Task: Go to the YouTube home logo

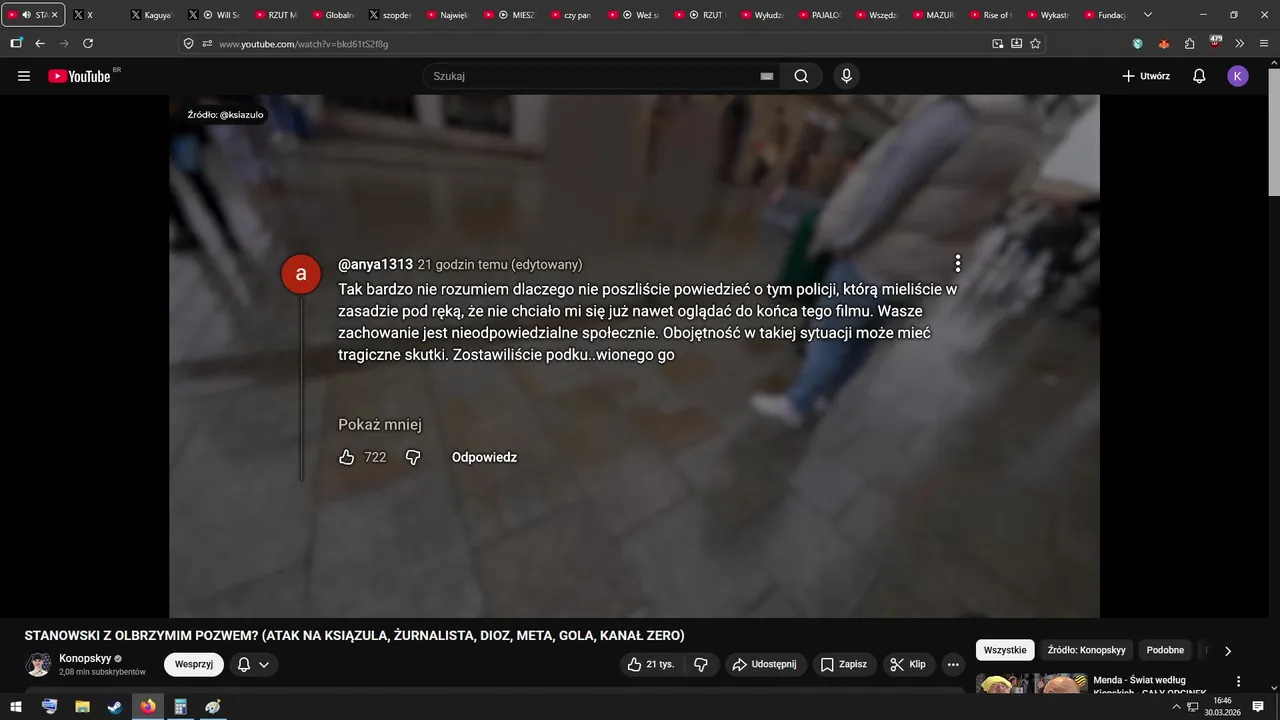Action: (x=79, y=76)
